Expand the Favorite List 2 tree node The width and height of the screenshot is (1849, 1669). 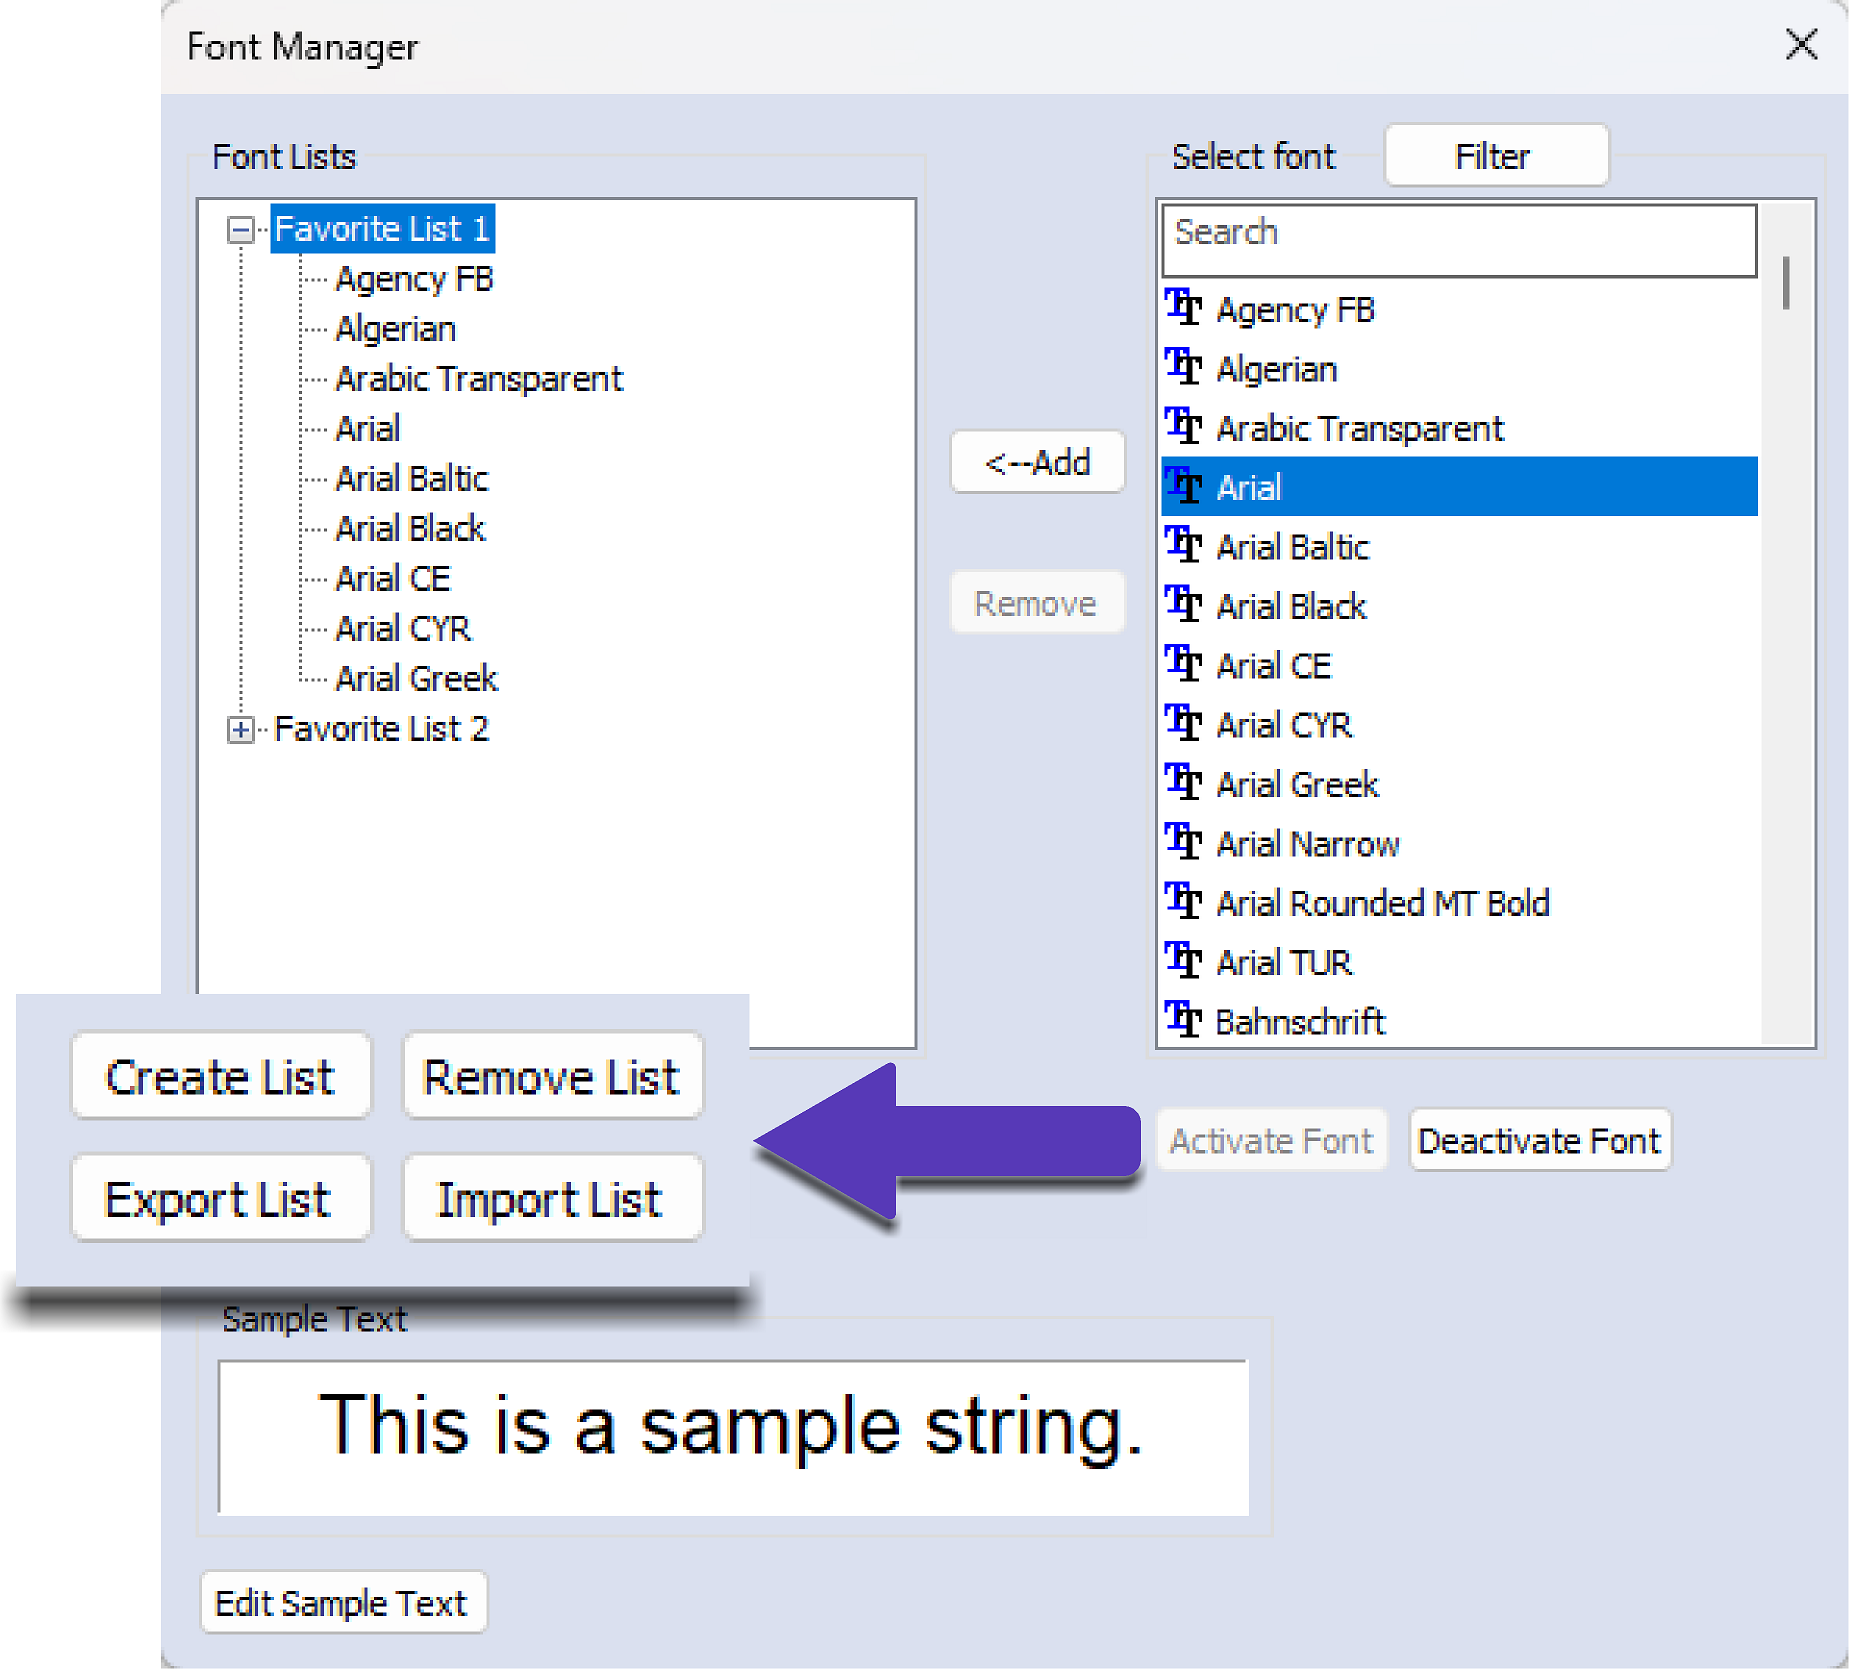coord(240,730)
